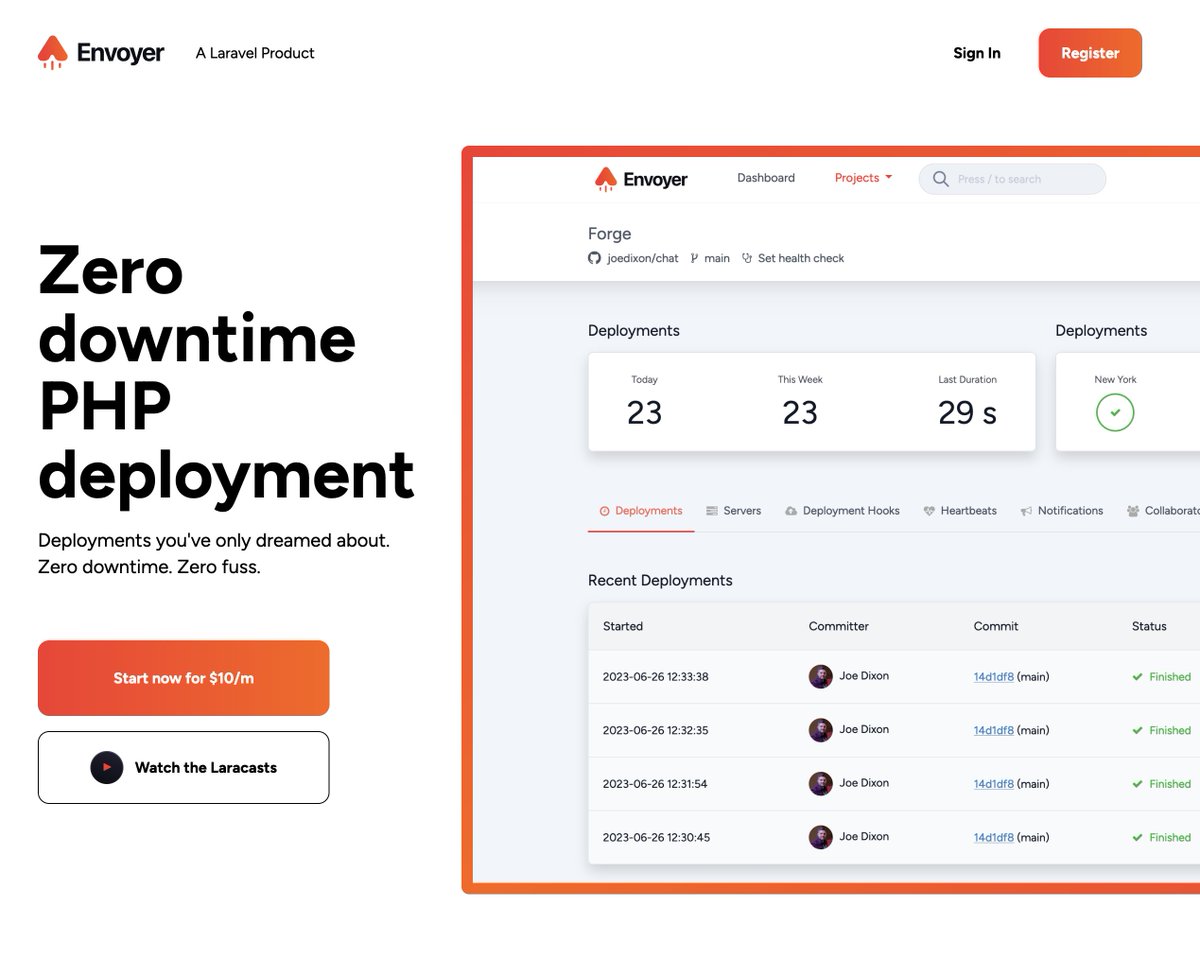Click timestamp 2023-06-26 12:32:35
The height and width of the screenshot is (960, 1200).
pyautogui.click(x=656, y=731)
